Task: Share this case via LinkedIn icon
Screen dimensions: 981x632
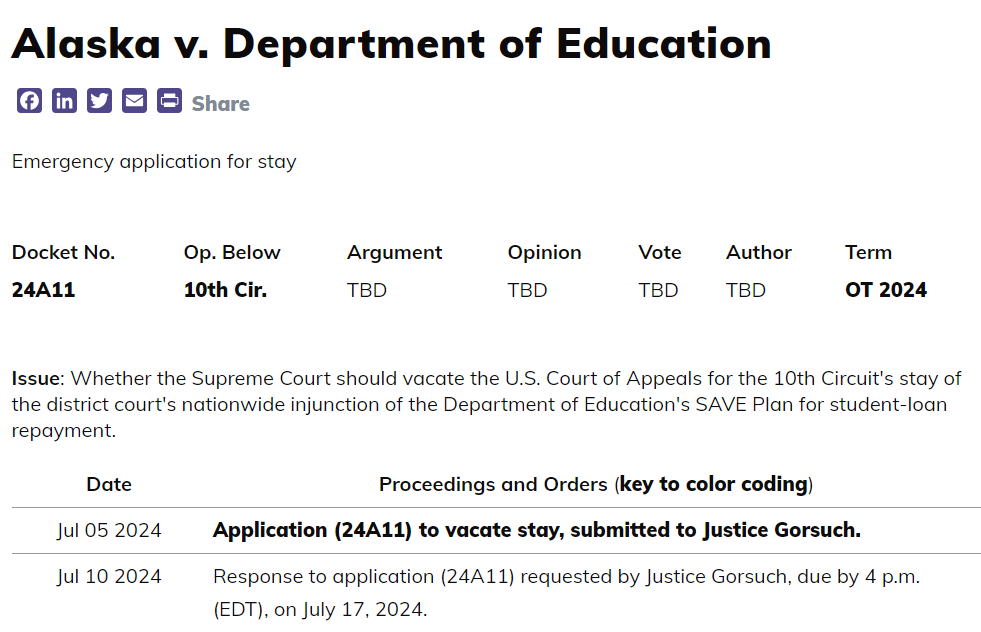Action: [64, 101]
